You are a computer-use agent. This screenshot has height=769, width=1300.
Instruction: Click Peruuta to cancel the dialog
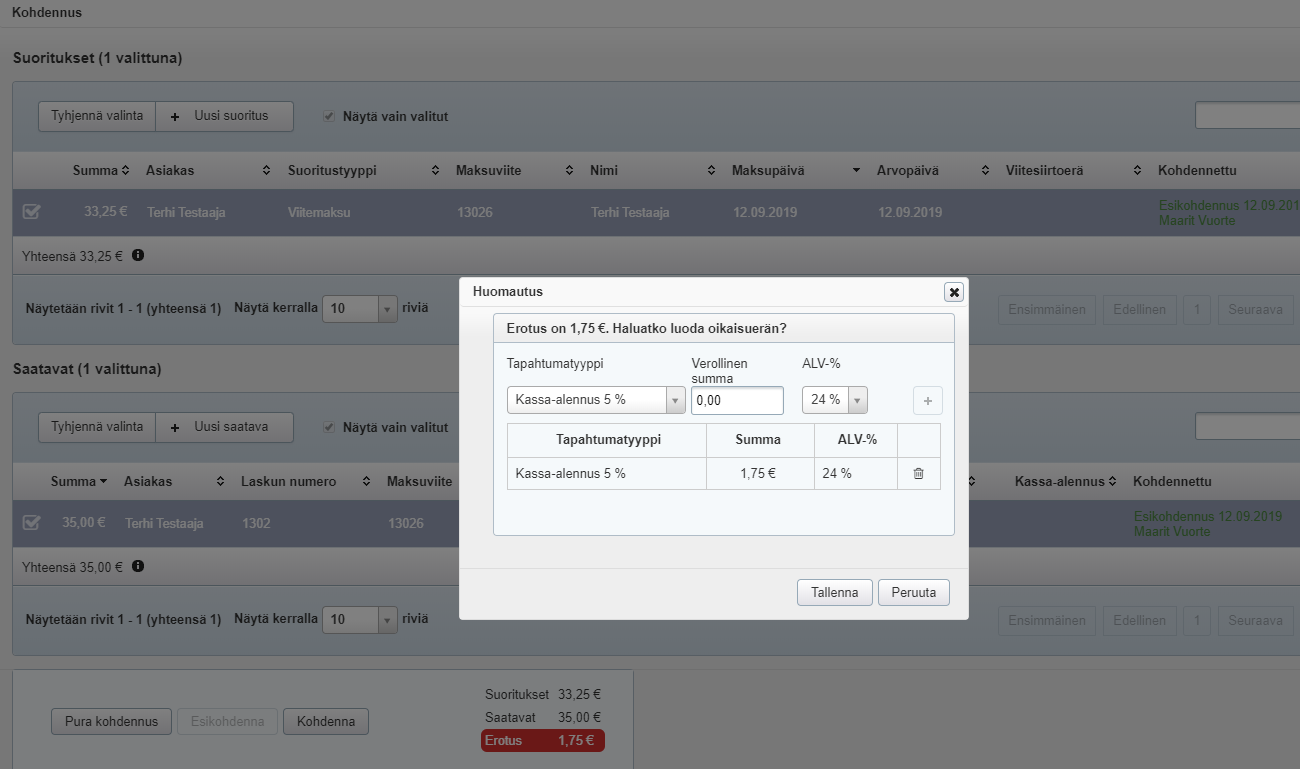pos(913,592)
